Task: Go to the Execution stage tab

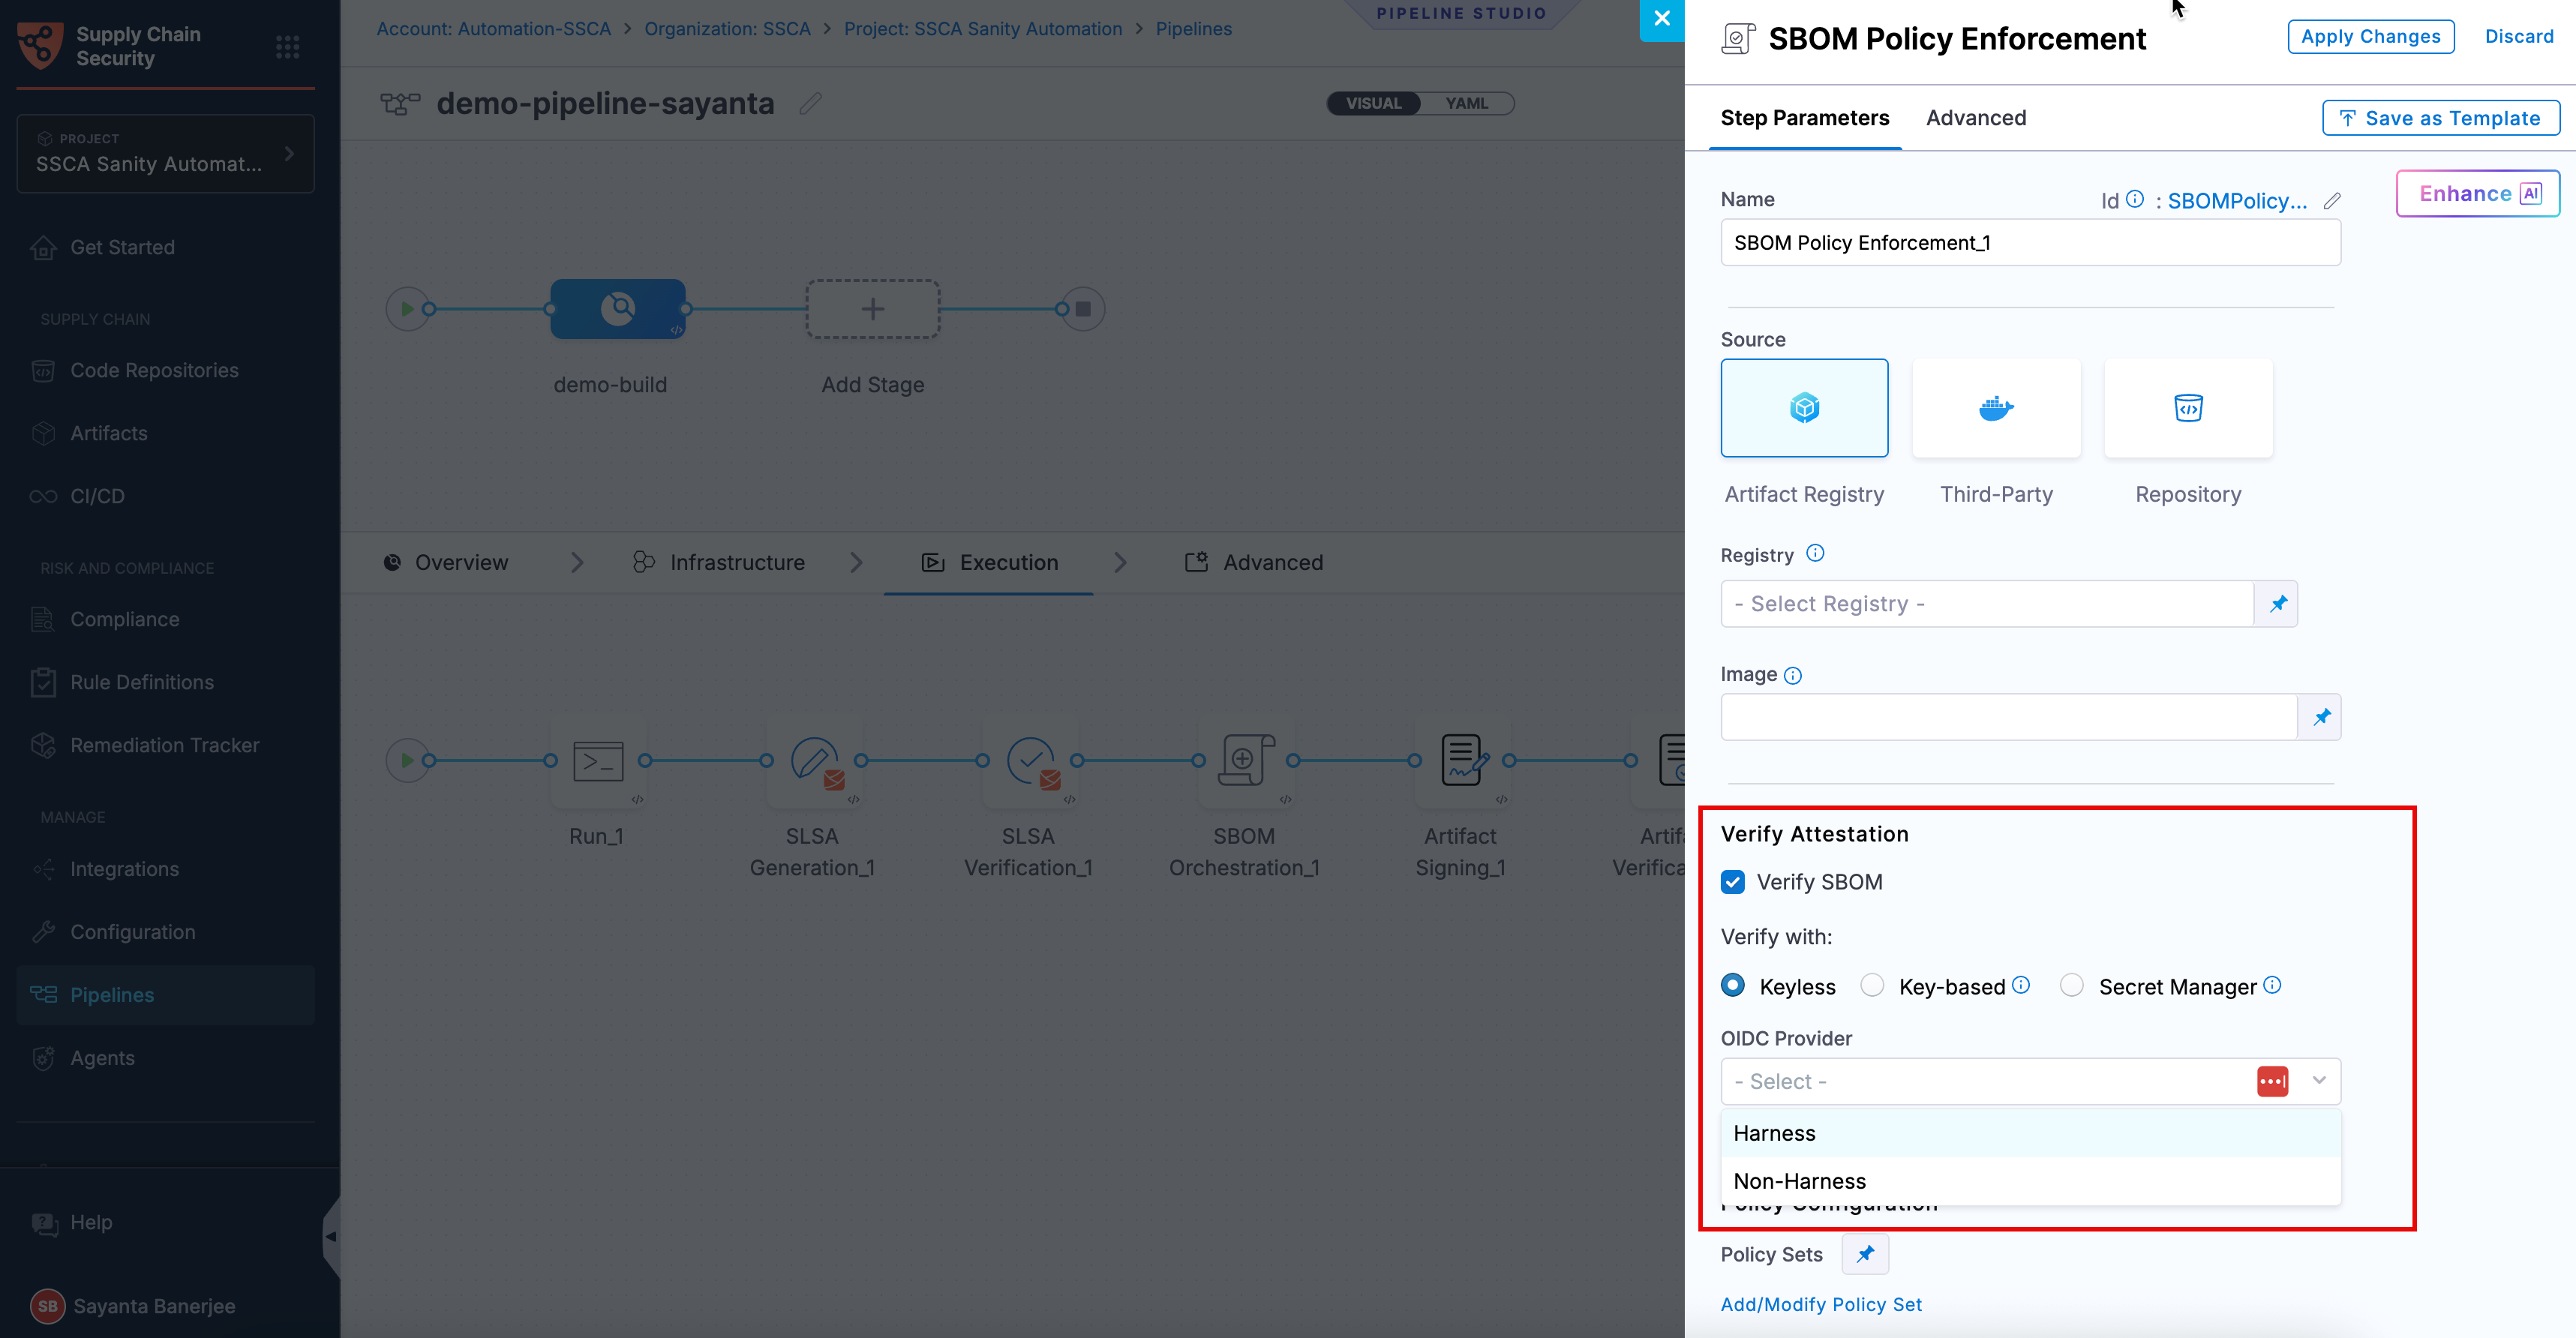Action: (x=989, y=563)
